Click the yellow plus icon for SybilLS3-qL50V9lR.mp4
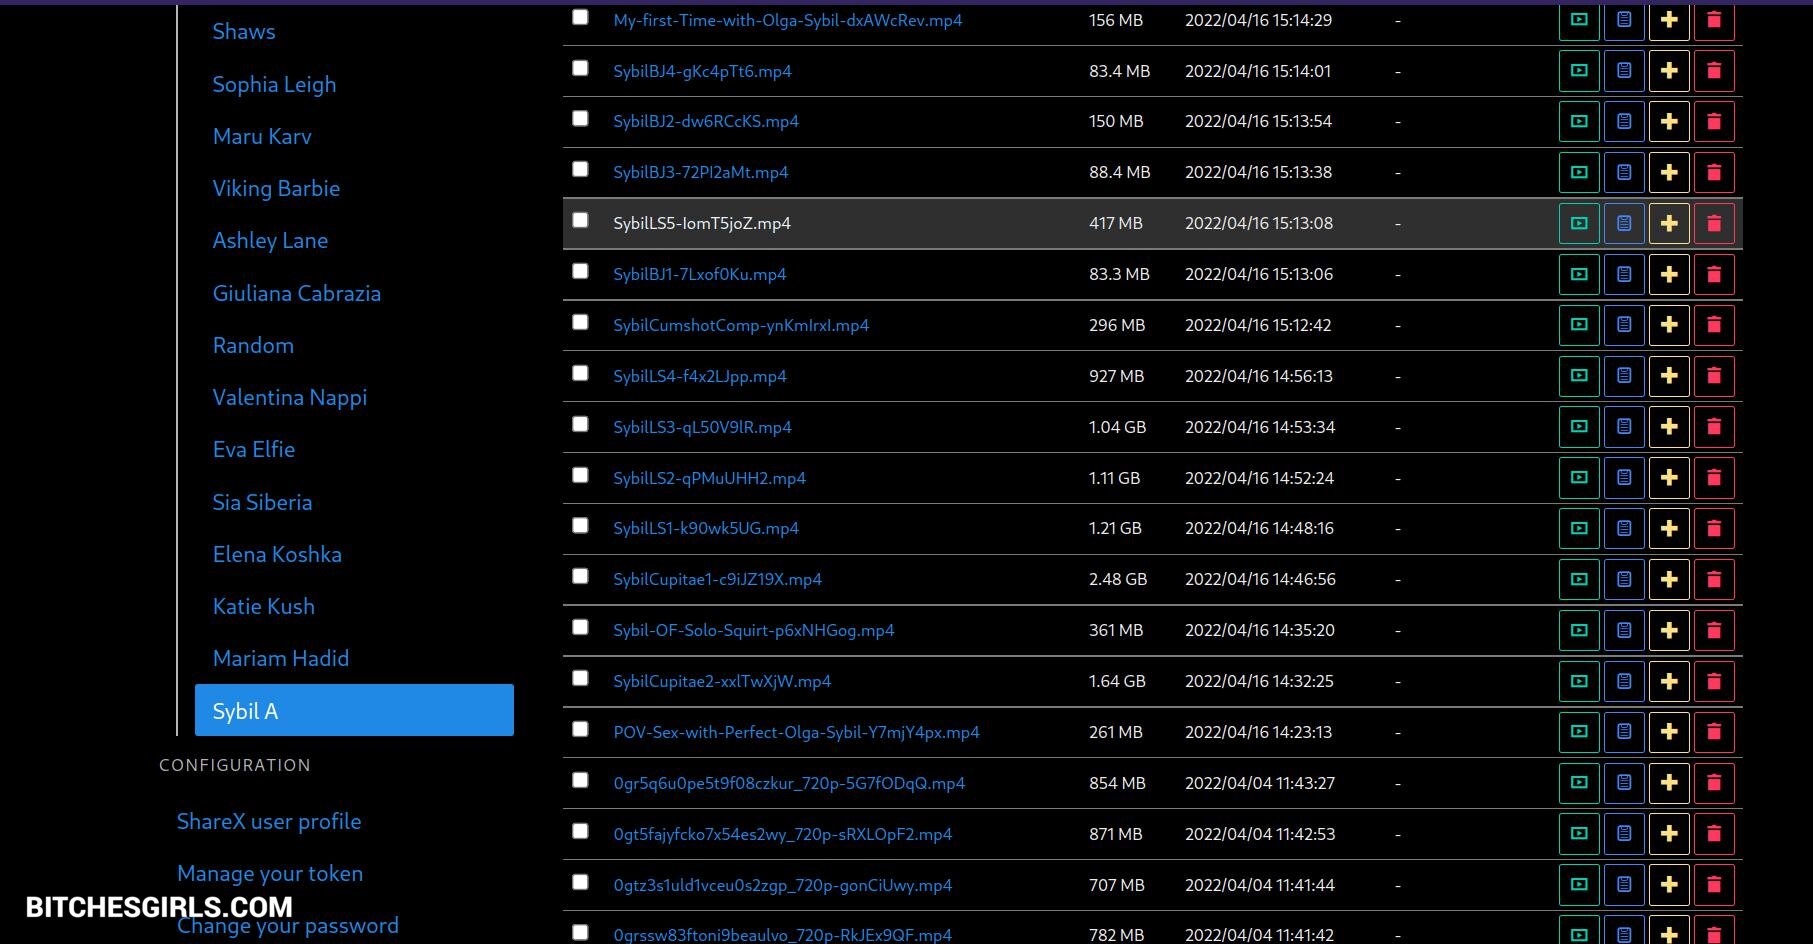 tap(1669, 427)
